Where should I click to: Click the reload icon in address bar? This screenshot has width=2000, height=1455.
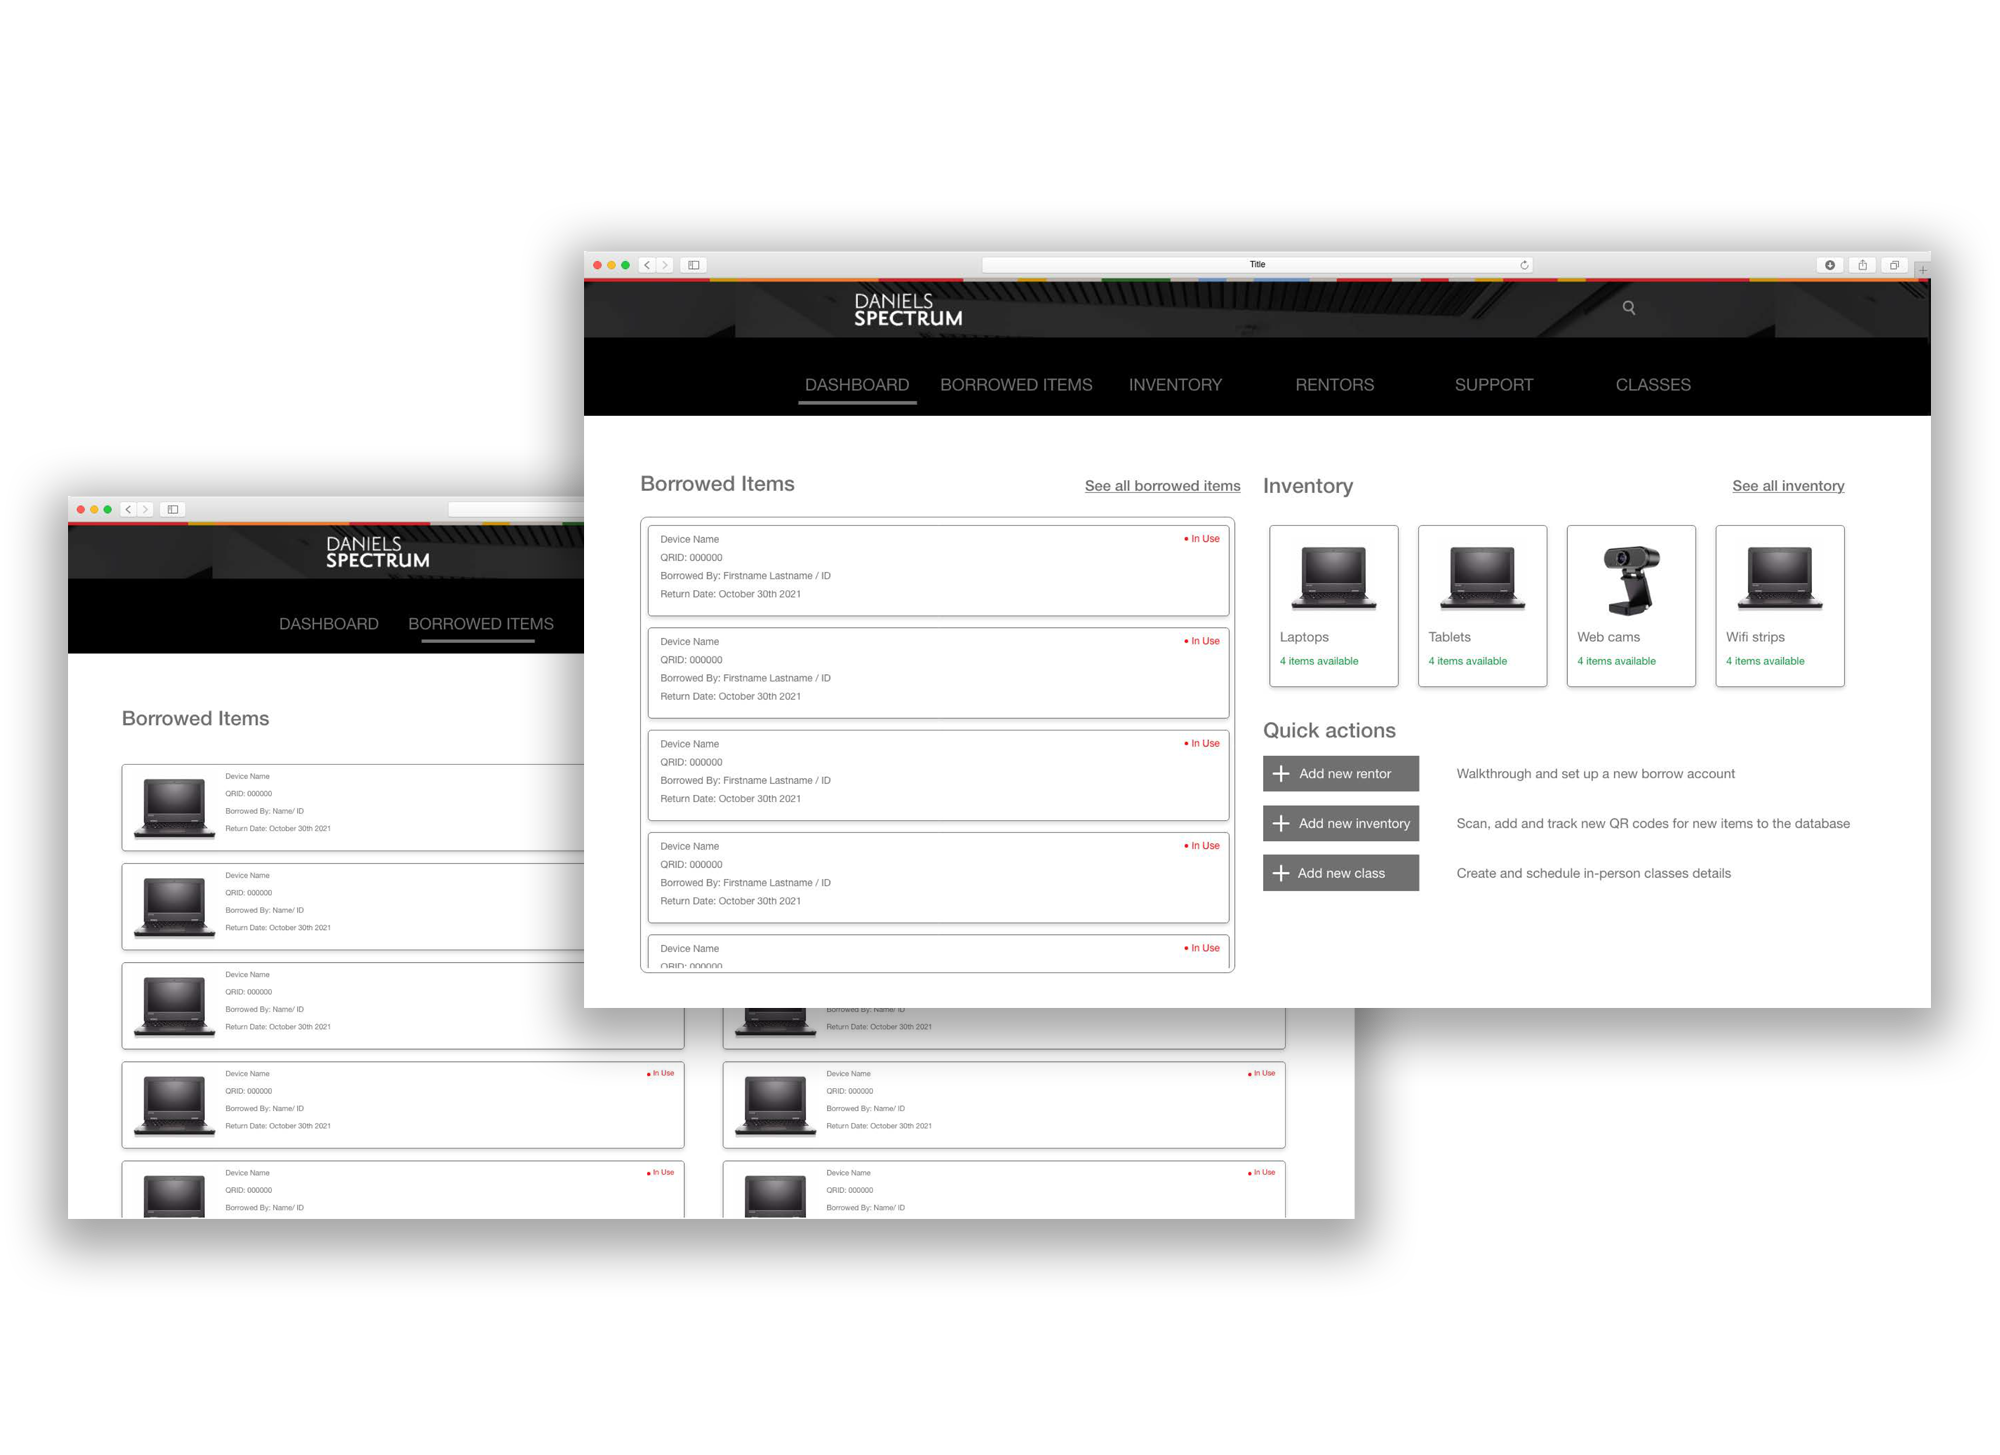1524,265
